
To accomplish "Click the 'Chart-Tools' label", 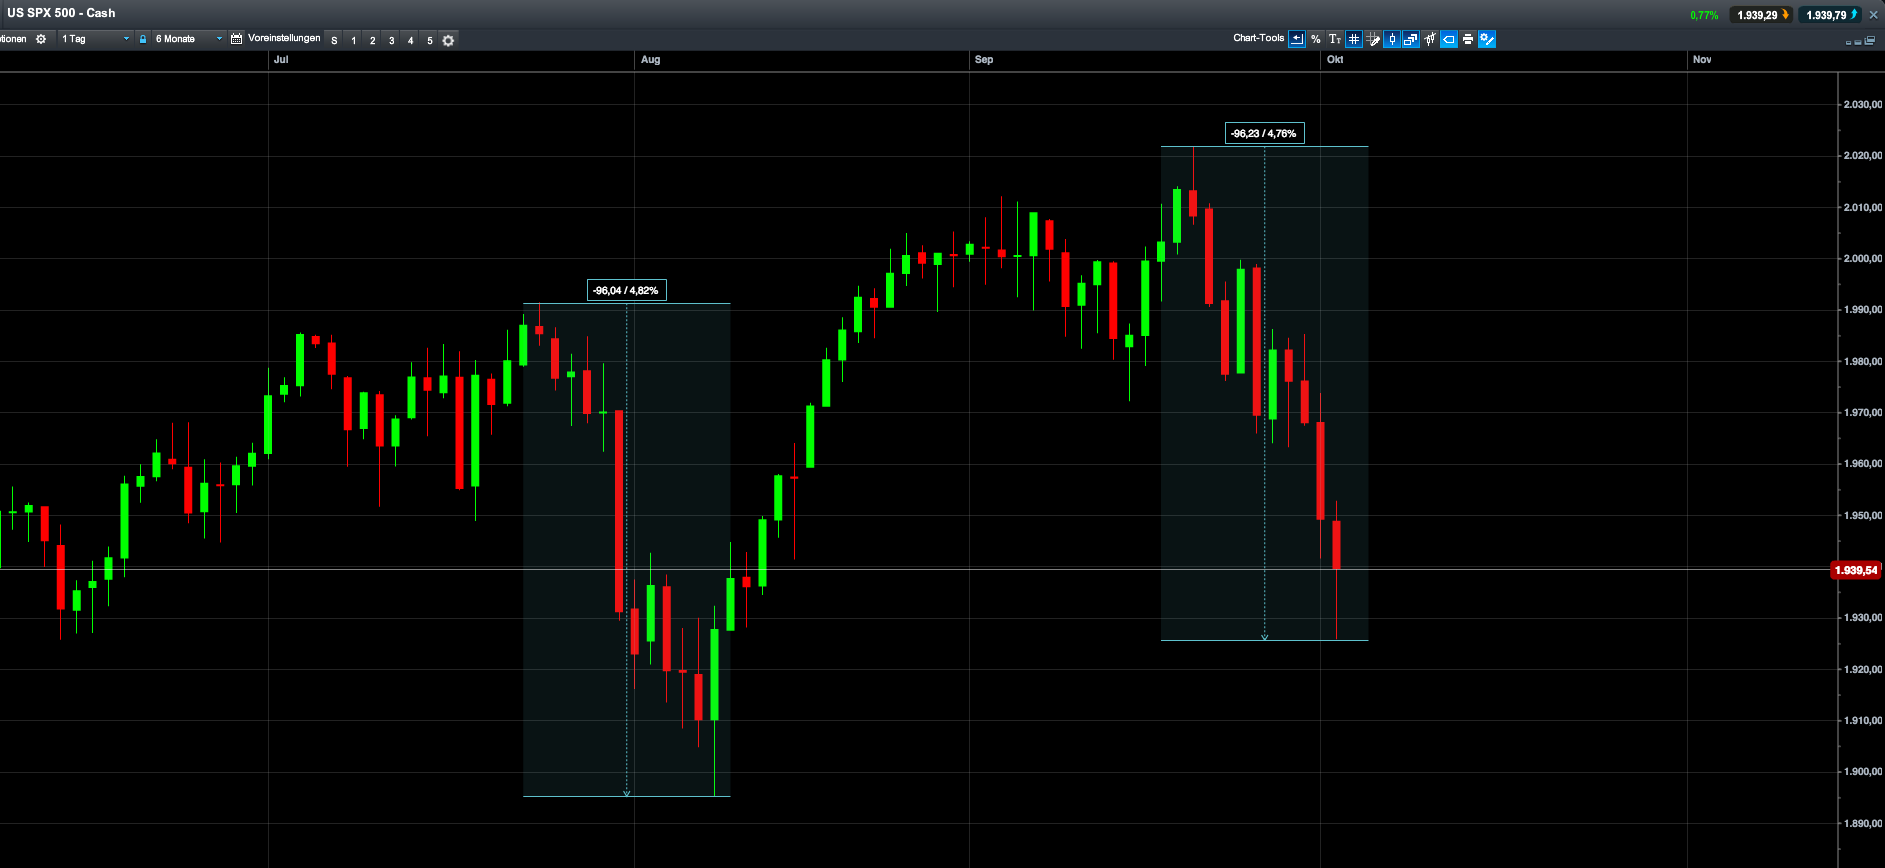I will click(x=1258, y=38).
